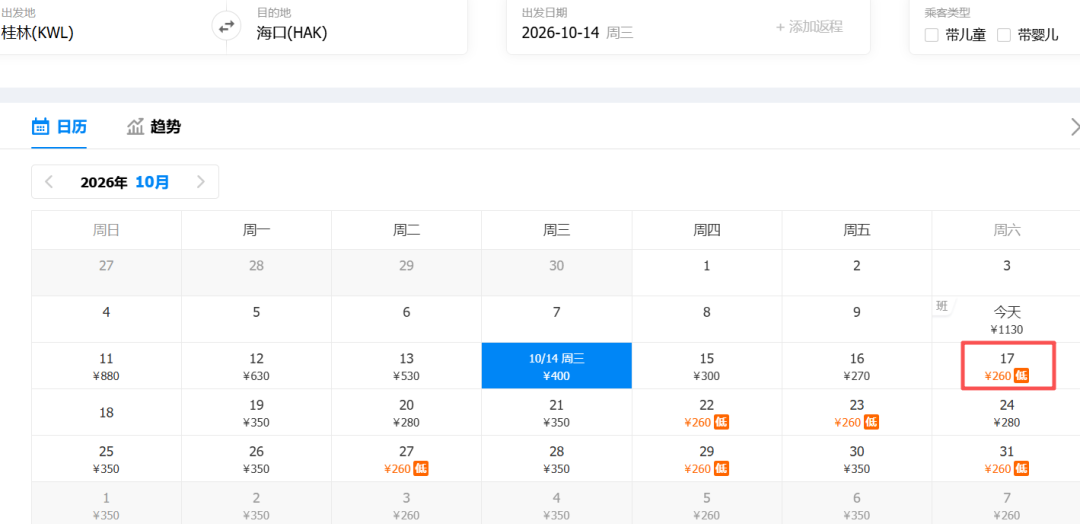Select October 3 date cell

point(1006,273)
